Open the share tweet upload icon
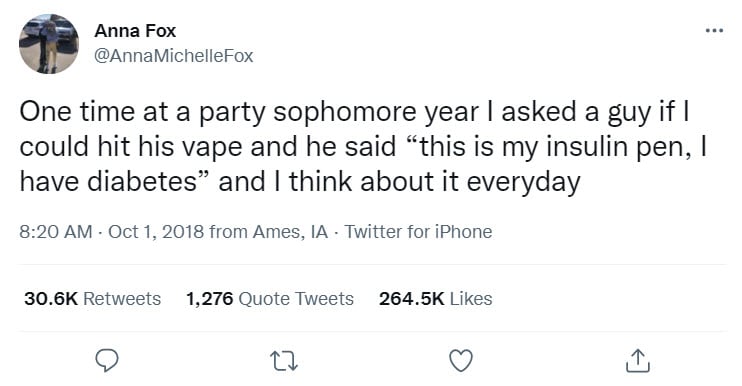742x386 pixels. pos(637,360)
